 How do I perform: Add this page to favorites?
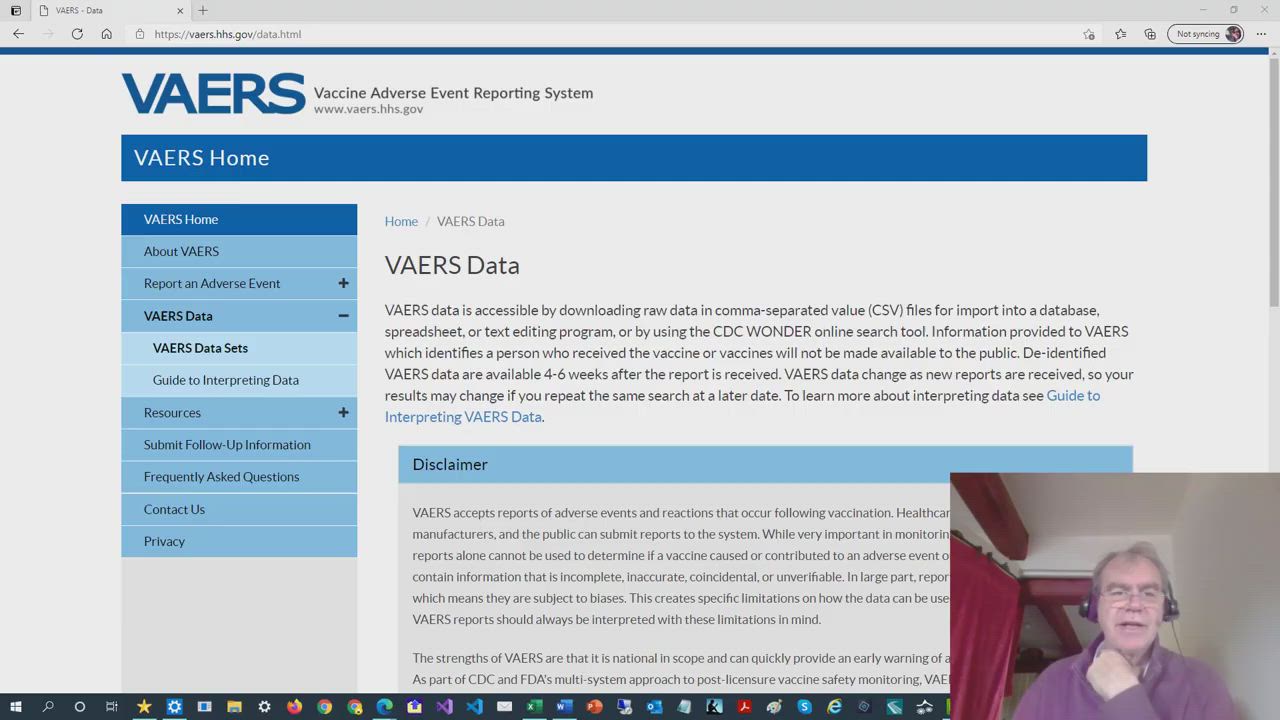click(x=1089, y=34)
